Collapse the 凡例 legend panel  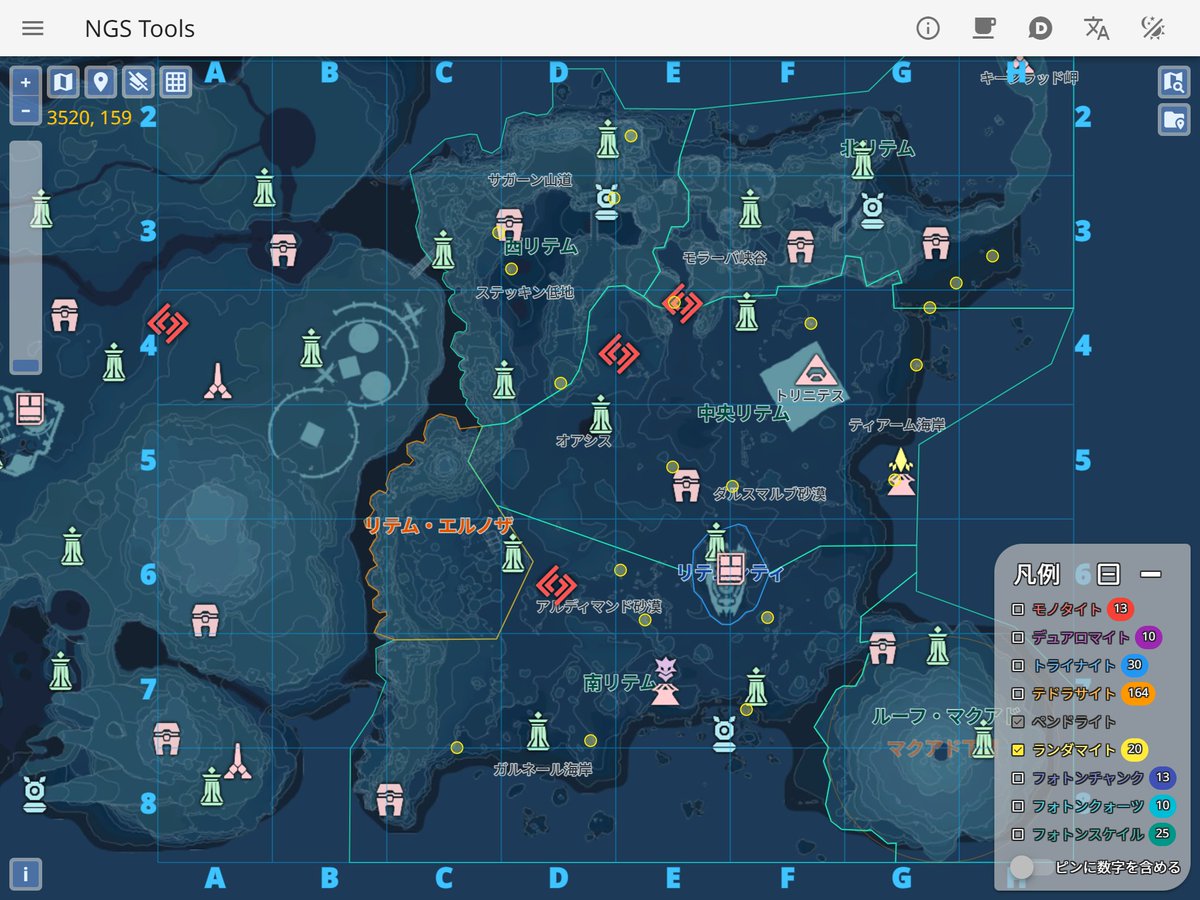click(1151, 574)
